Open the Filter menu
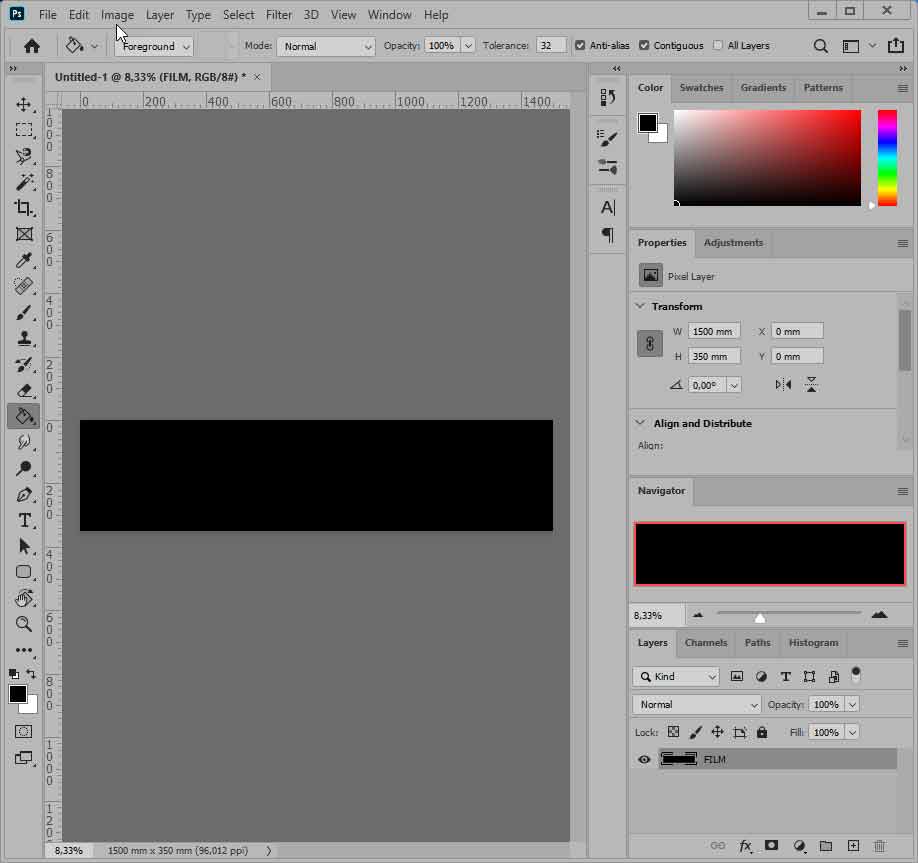This screenshot has height=863, width=918. coord(279,15)
